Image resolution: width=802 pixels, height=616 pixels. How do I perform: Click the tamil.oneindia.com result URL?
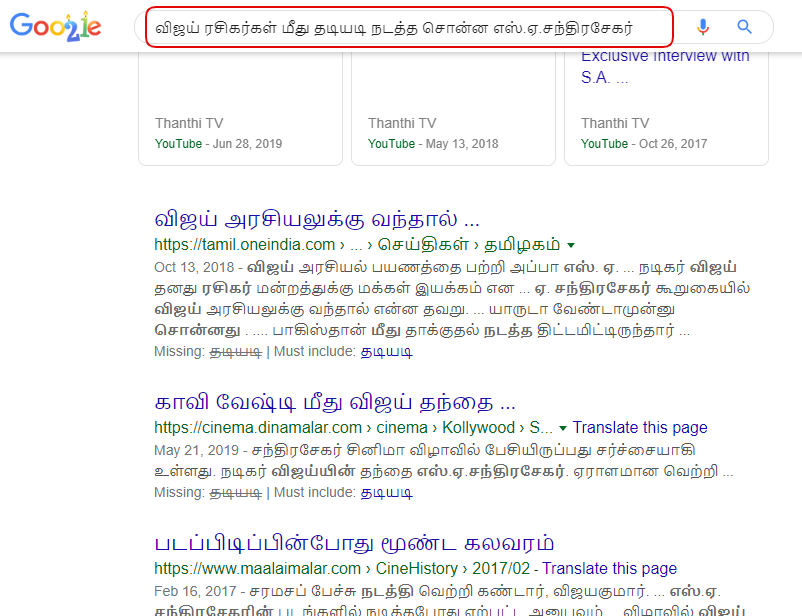[357, 245]
